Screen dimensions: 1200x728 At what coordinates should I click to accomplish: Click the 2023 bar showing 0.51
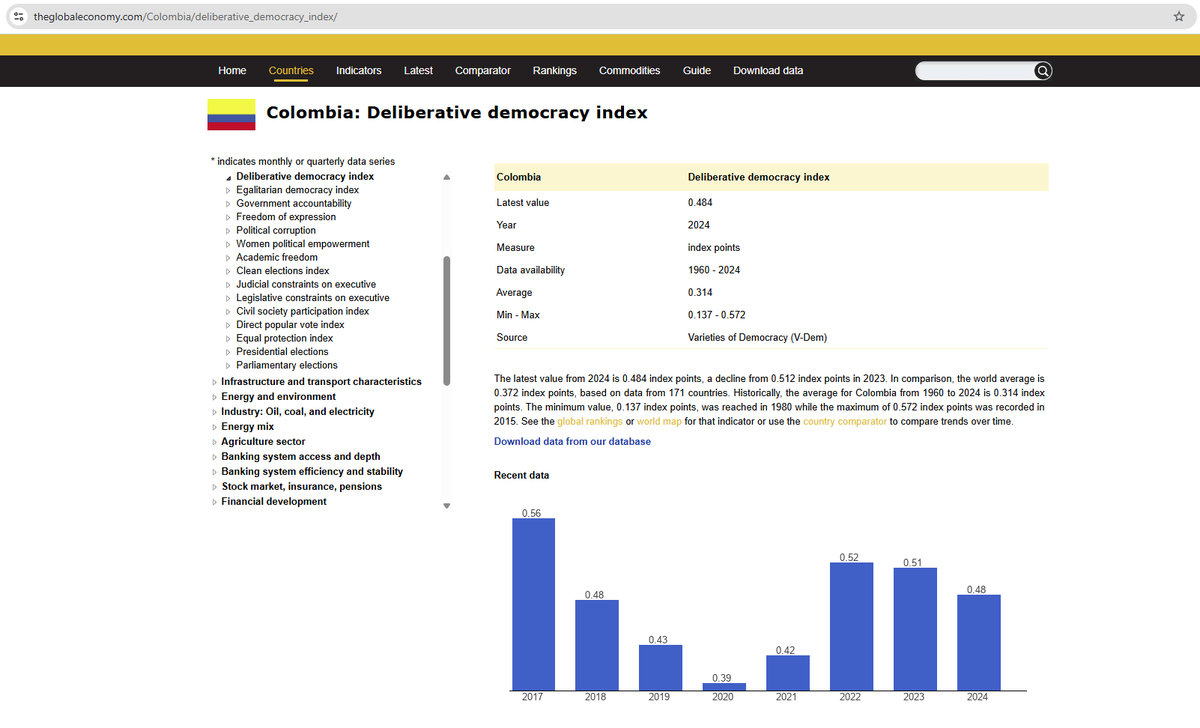(x=915, y=629)
